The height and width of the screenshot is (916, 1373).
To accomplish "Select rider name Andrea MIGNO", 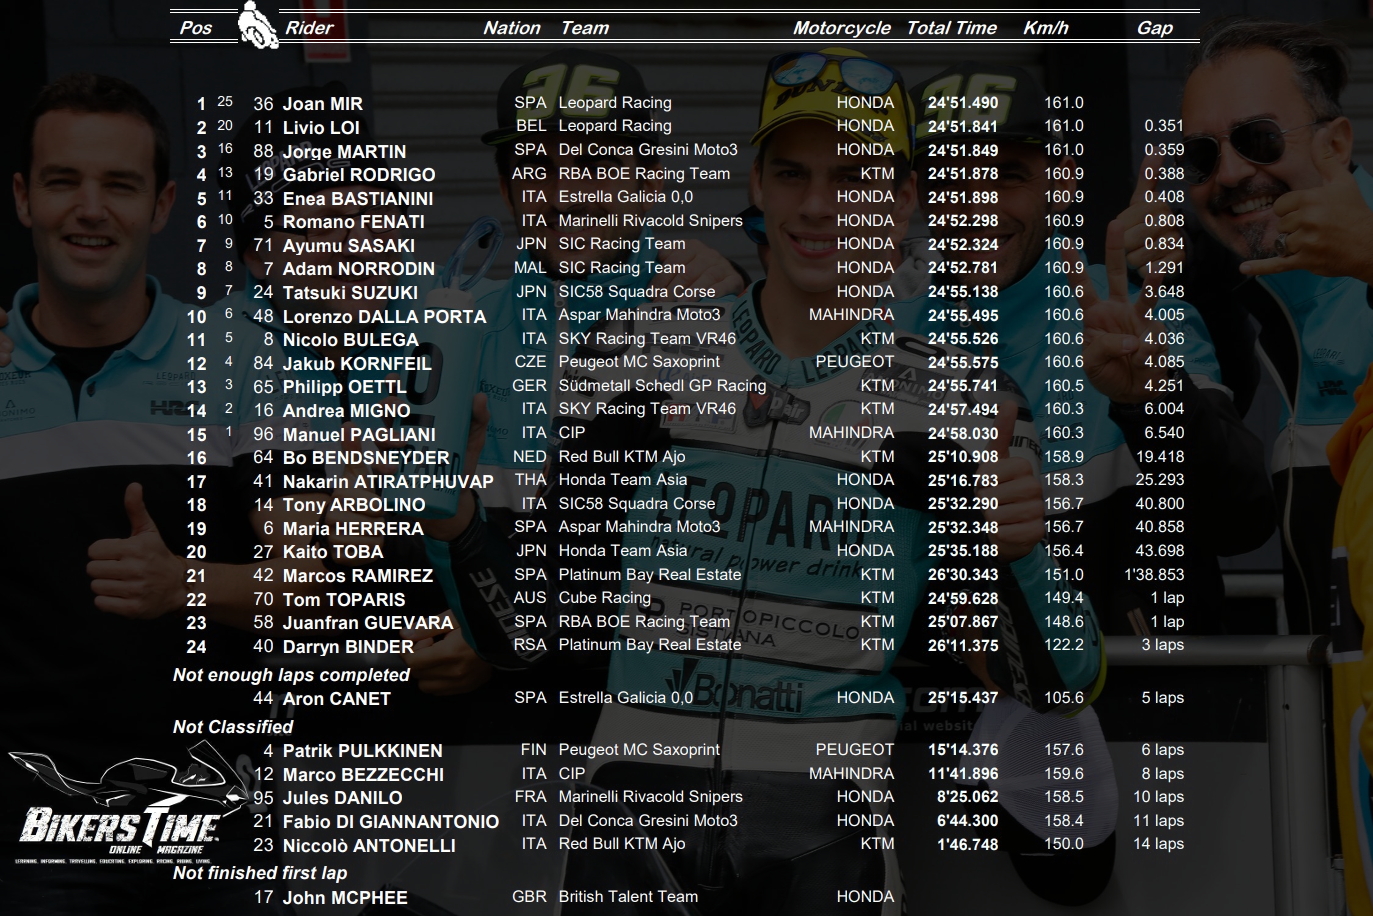I will point(346,411).
